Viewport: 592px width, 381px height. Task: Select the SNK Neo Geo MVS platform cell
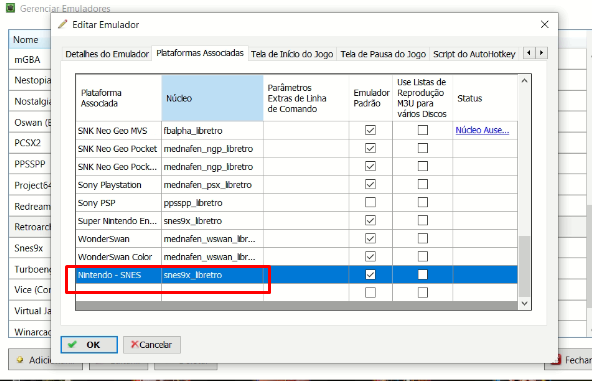[119, 131]
